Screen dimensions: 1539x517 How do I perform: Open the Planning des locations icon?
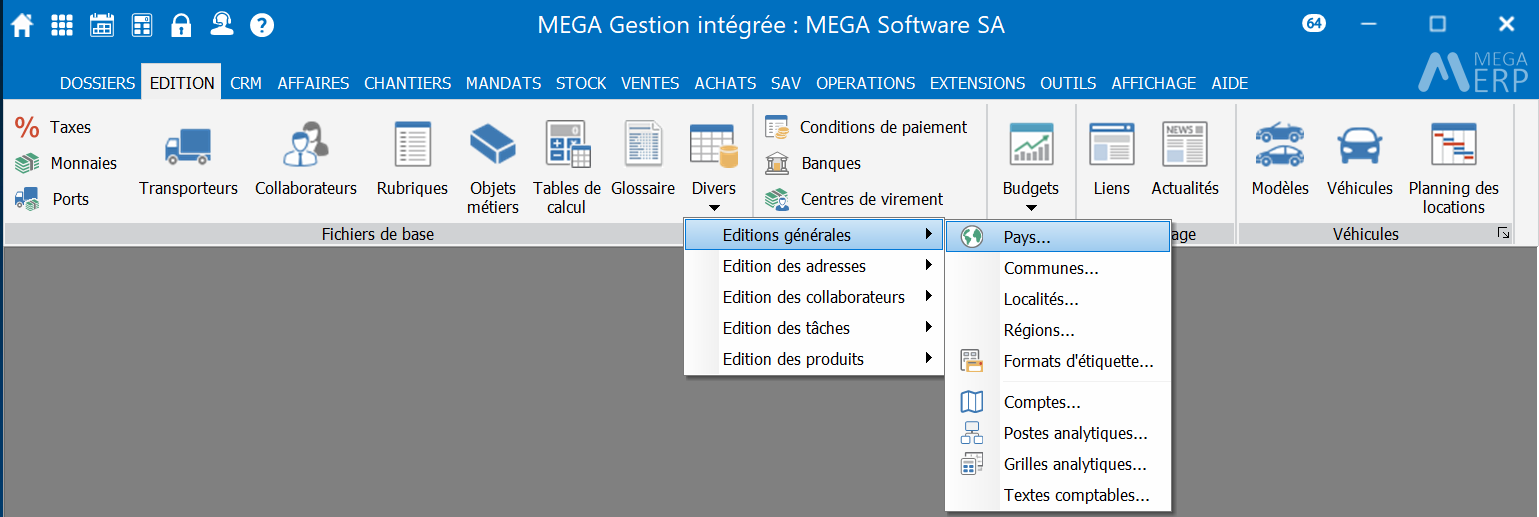1453,147
